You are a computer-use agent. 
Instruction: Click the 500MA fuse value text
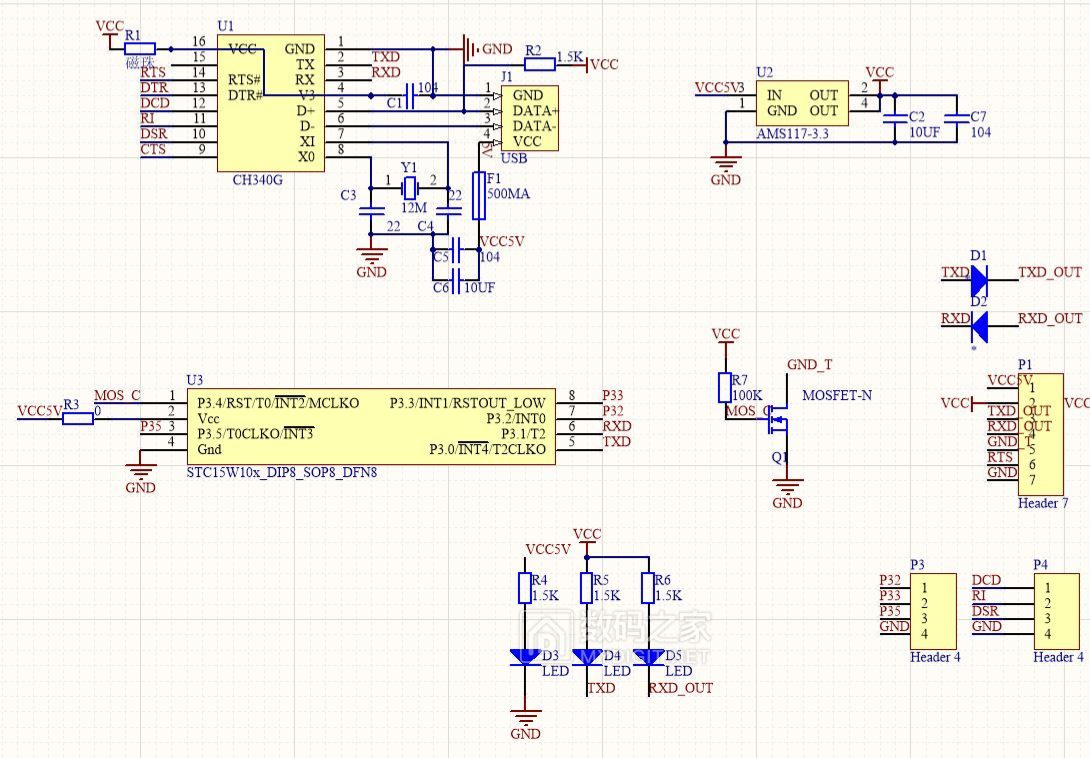(x=508, y=194)
